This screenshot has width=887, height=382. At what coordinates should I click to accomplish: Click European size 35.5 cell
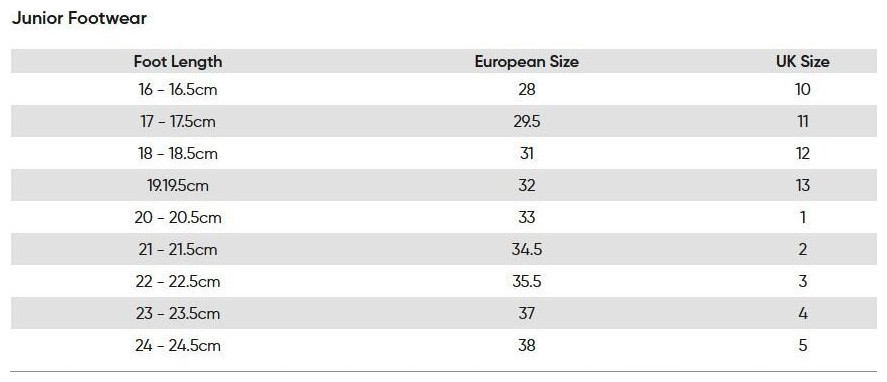[x=527, y=281]
